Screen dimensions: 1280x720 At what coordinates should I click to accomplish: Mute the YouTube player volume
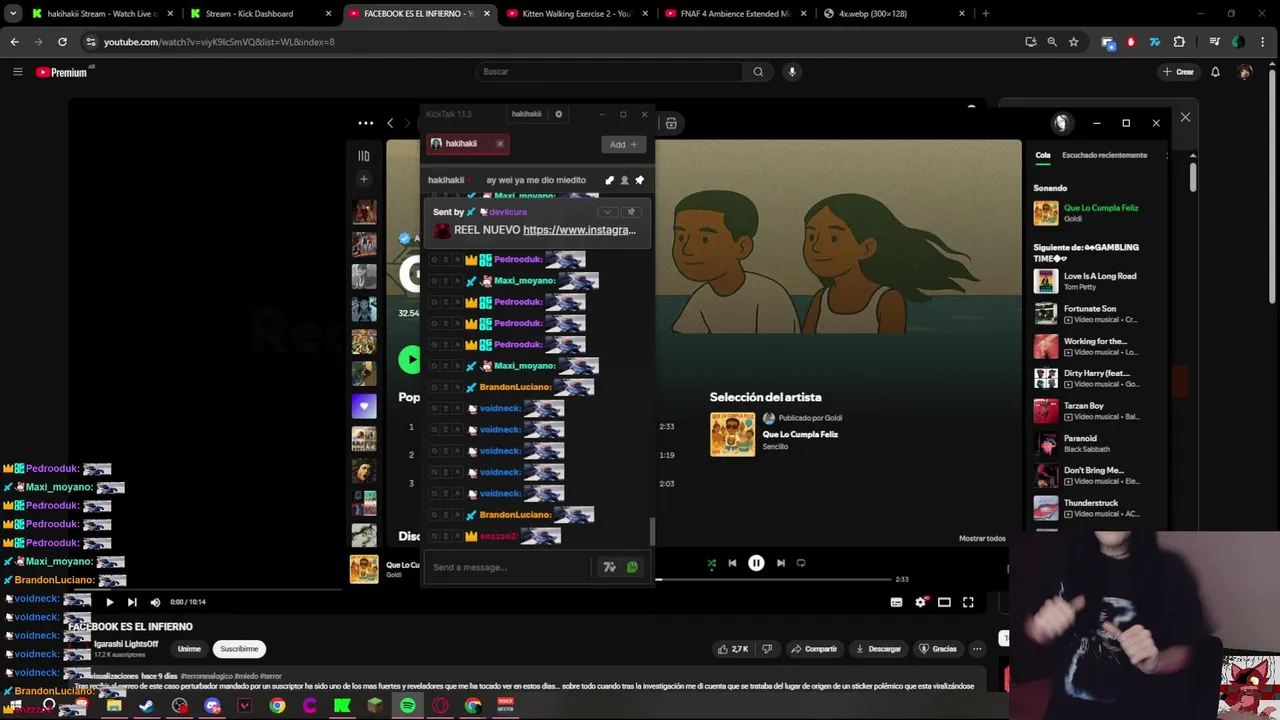(x=155, y=602)
